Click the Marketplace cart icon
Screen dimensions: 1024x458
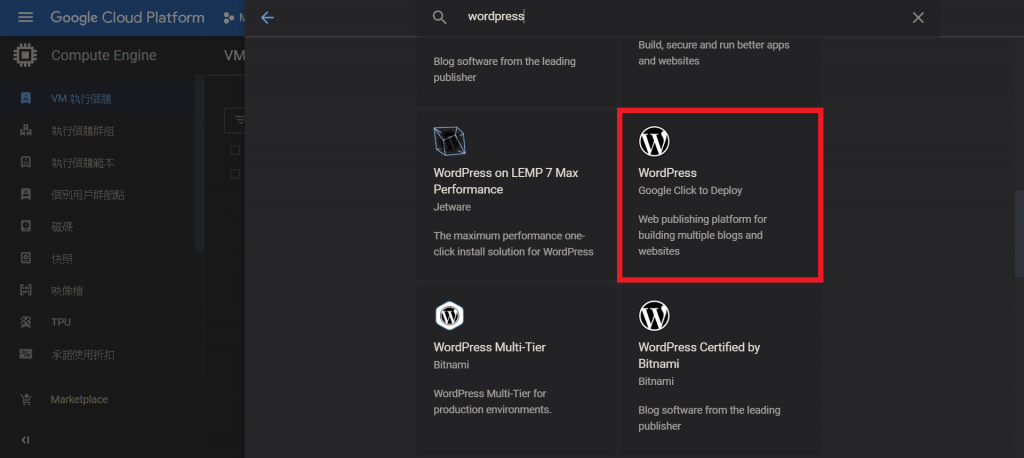coord(26,399)
